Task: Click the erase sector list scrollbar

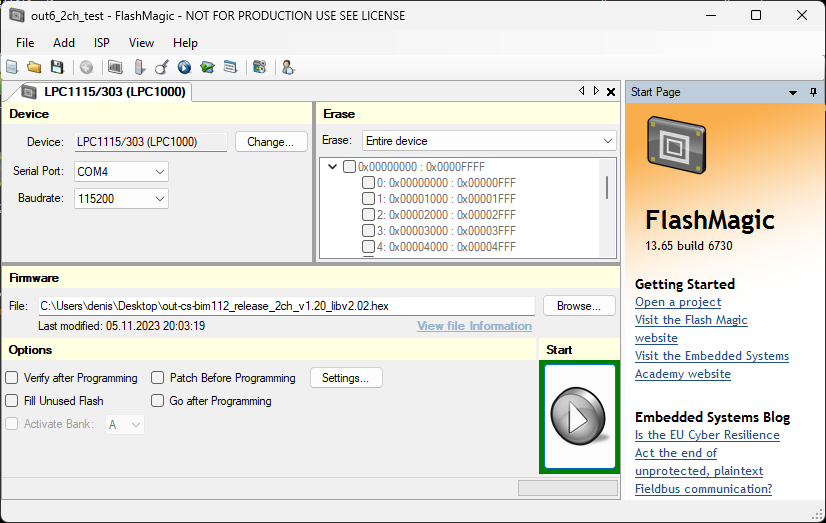Action: point(606,188)
